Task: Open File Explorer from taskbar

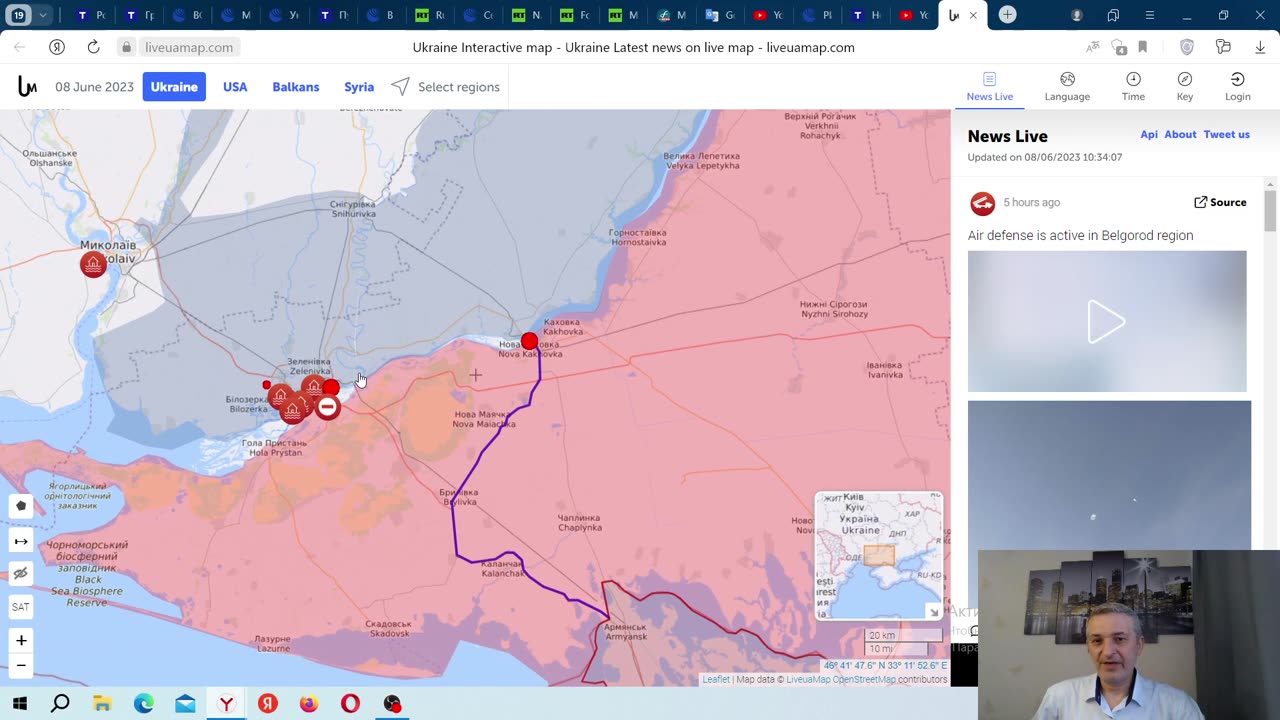Action: (102, 704)
